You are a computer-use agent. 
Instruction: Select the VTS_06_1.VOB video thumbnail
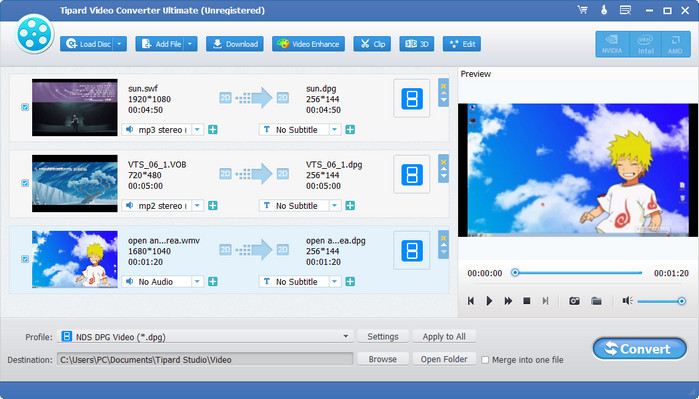(x=75, y=183)
